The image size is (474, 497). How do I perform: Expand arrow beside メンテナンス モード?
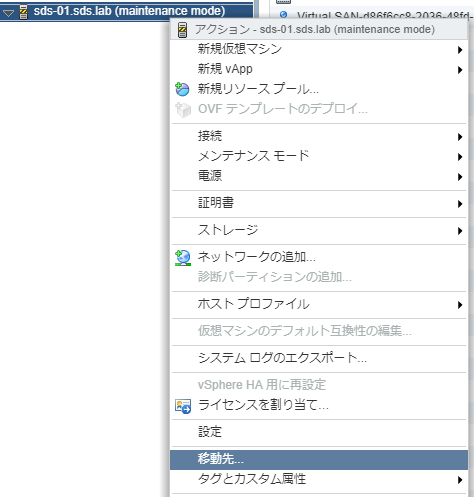click(460, 157)
